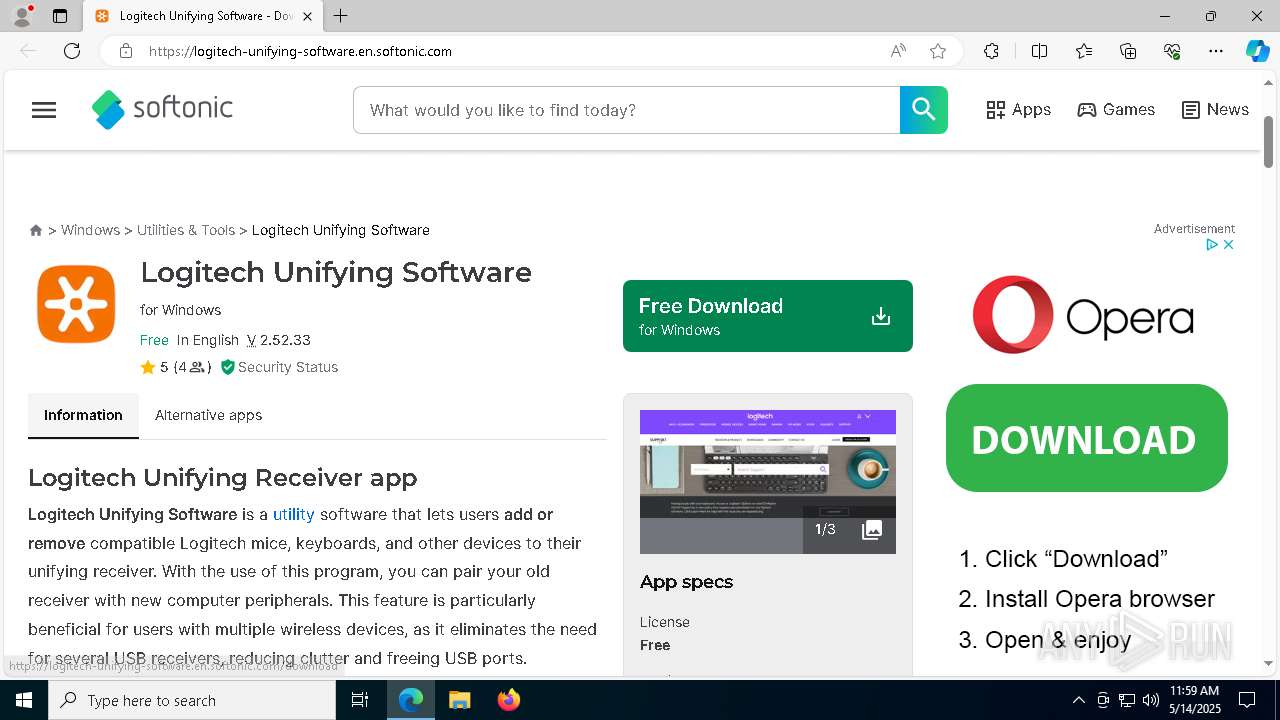Image resolution: width=1280 pixels, height=720 pixels.
Task: Open the Apps section
Action: (1018, 110)
